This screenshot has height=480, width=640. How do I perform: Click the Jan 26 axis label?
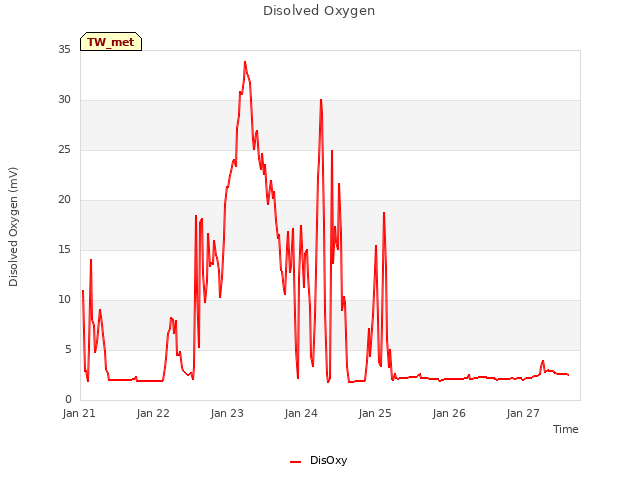coord(449,413)
